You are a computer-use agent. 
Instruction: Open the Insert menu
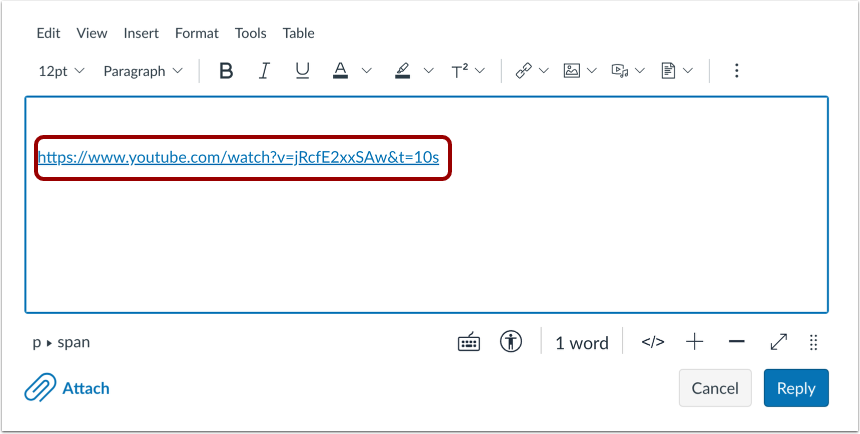coord(141,33)
